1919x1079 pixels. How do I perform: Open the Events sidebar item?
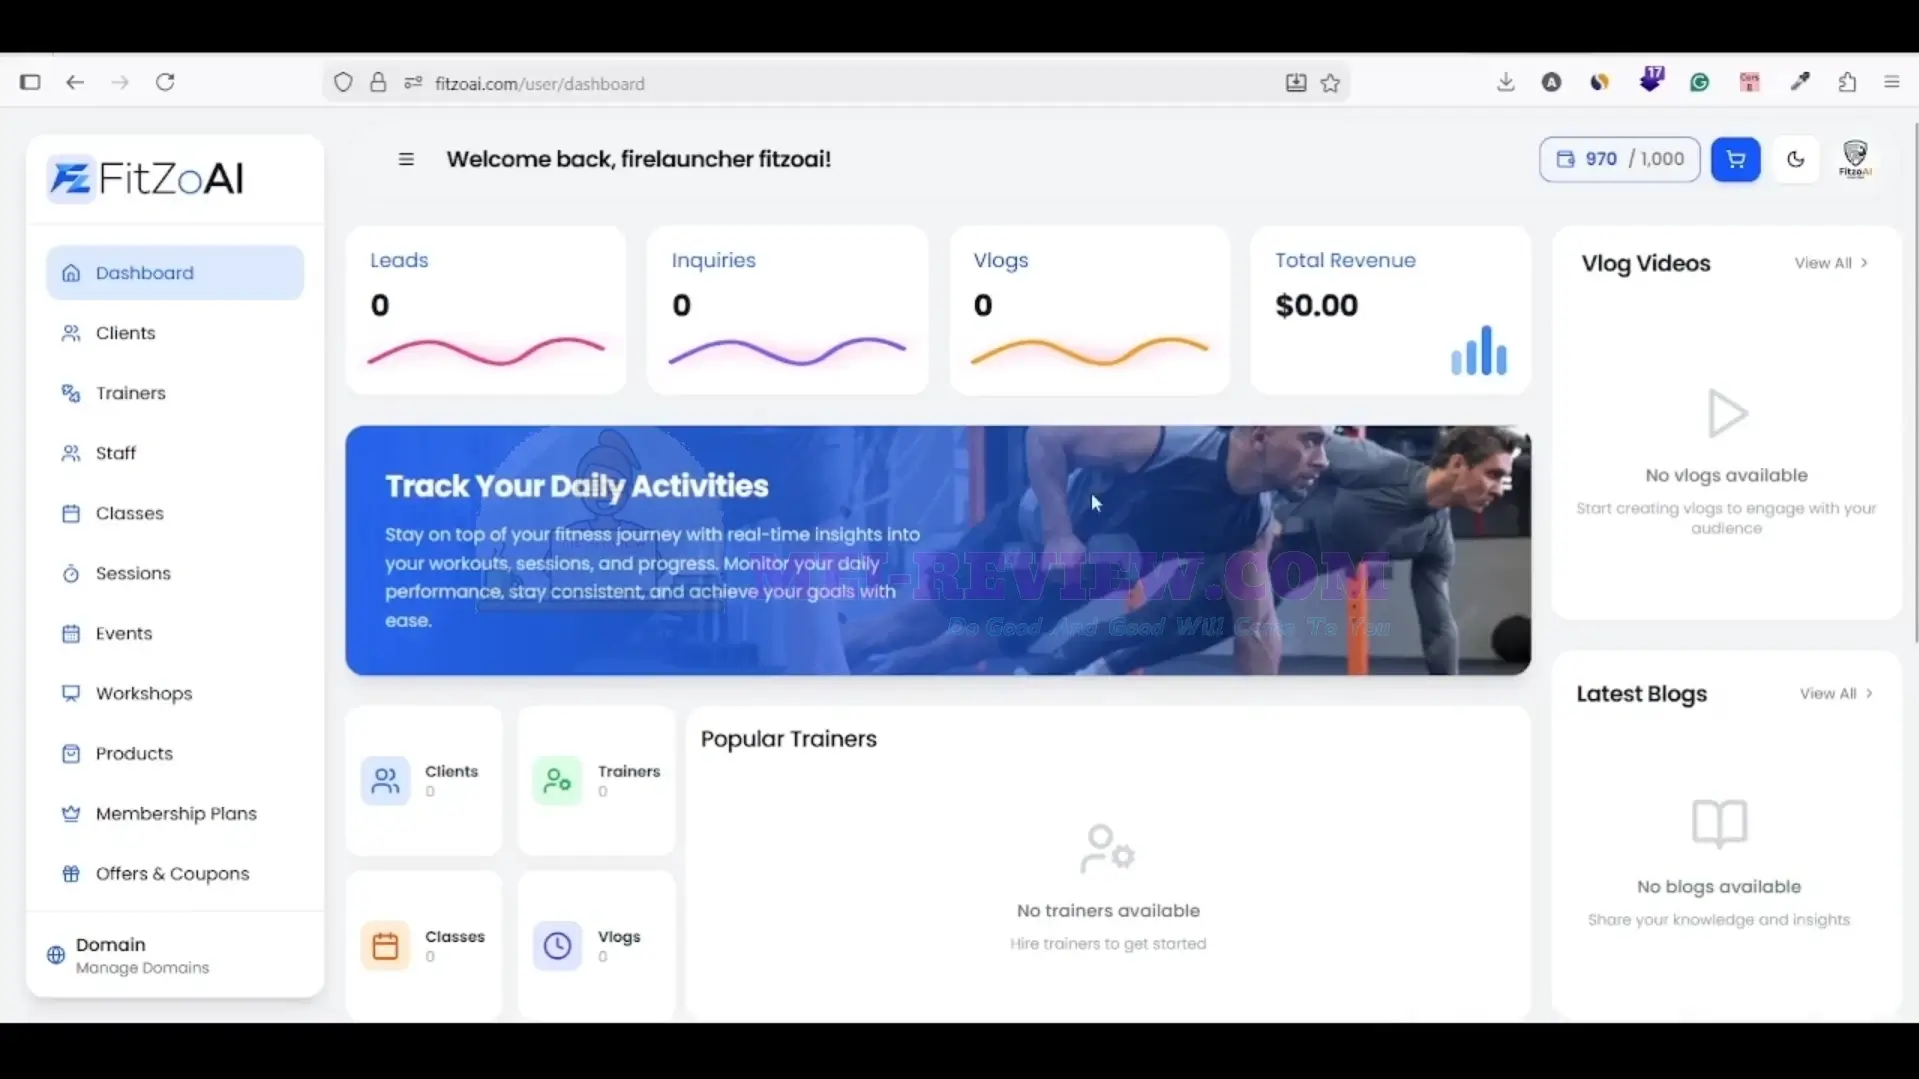[175, 633]
